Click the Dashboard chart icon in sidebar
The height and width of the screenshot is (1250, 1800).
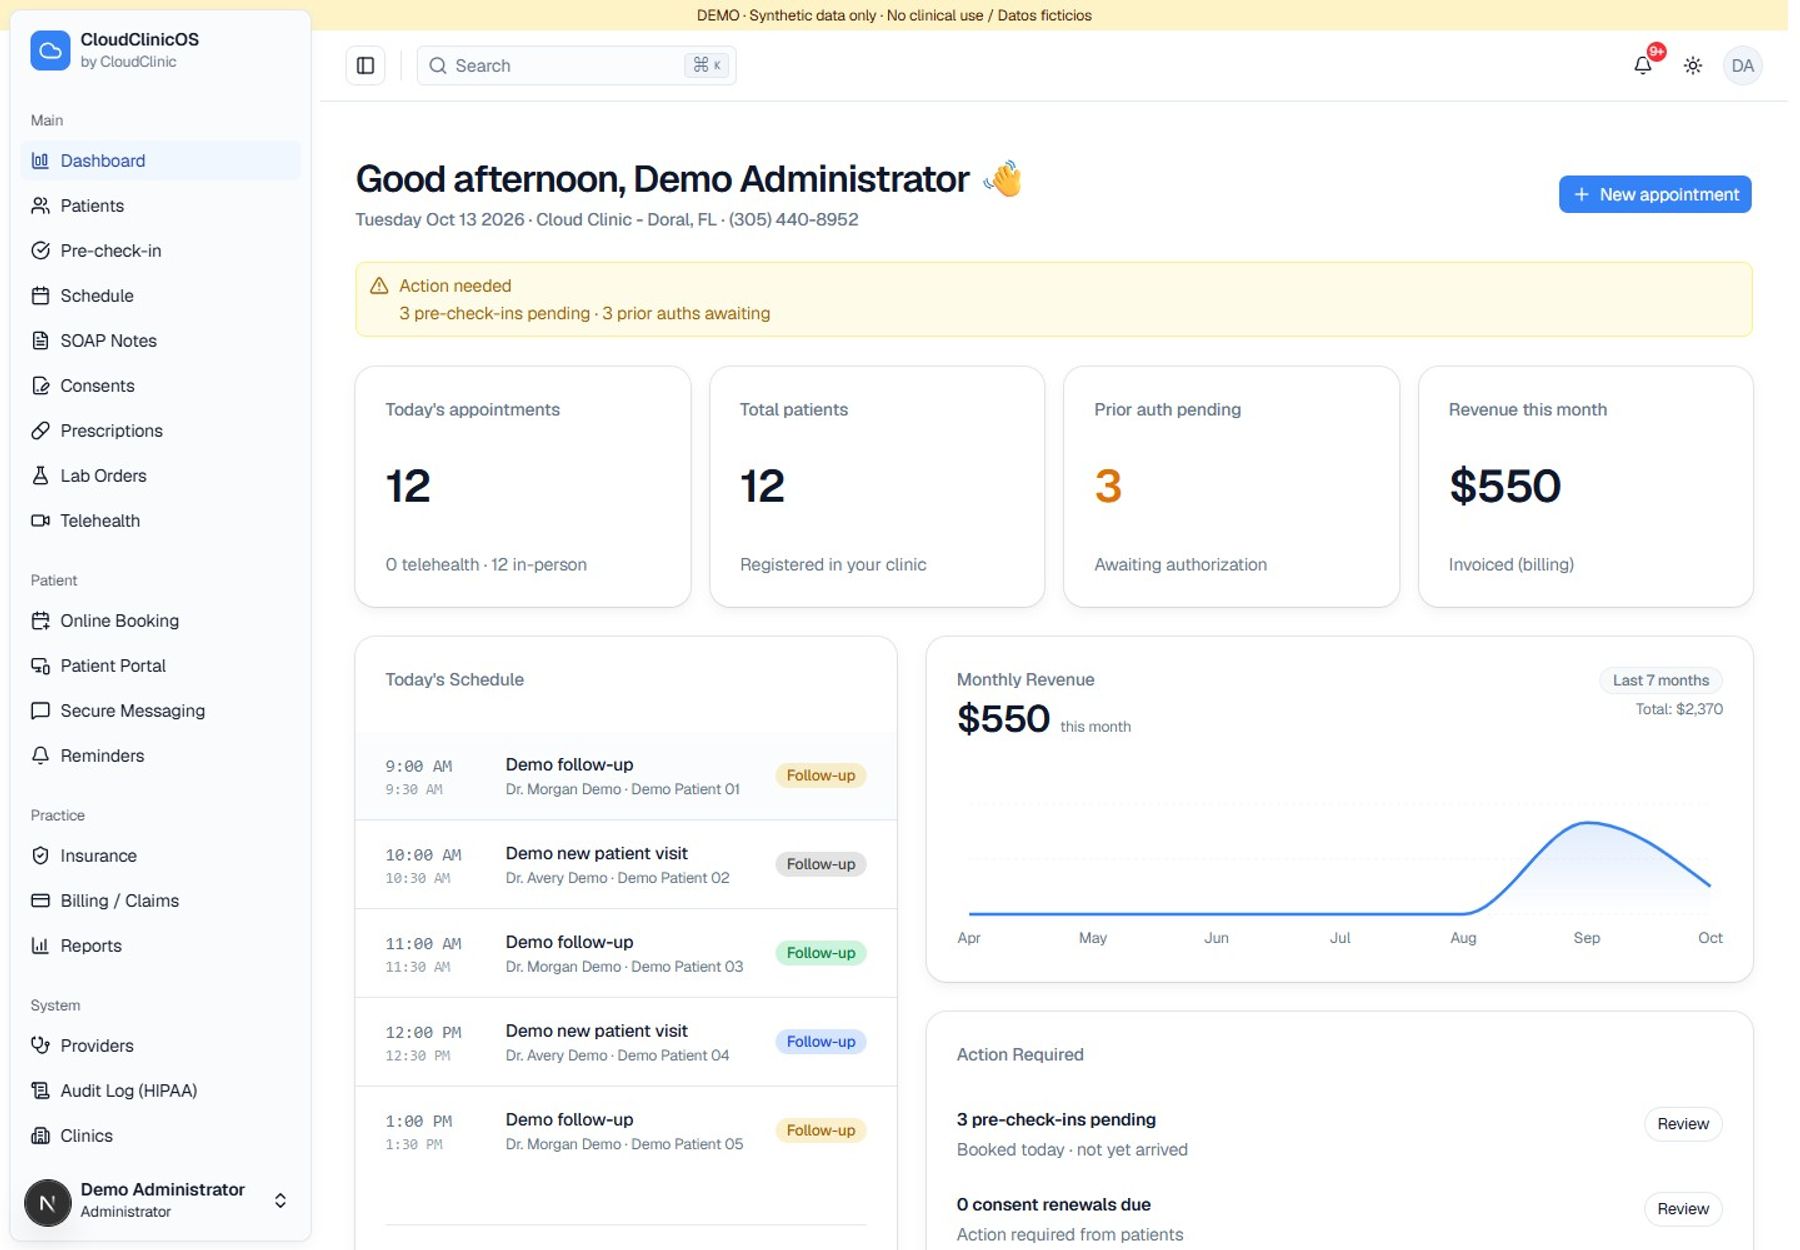click(x=40, y=160)
